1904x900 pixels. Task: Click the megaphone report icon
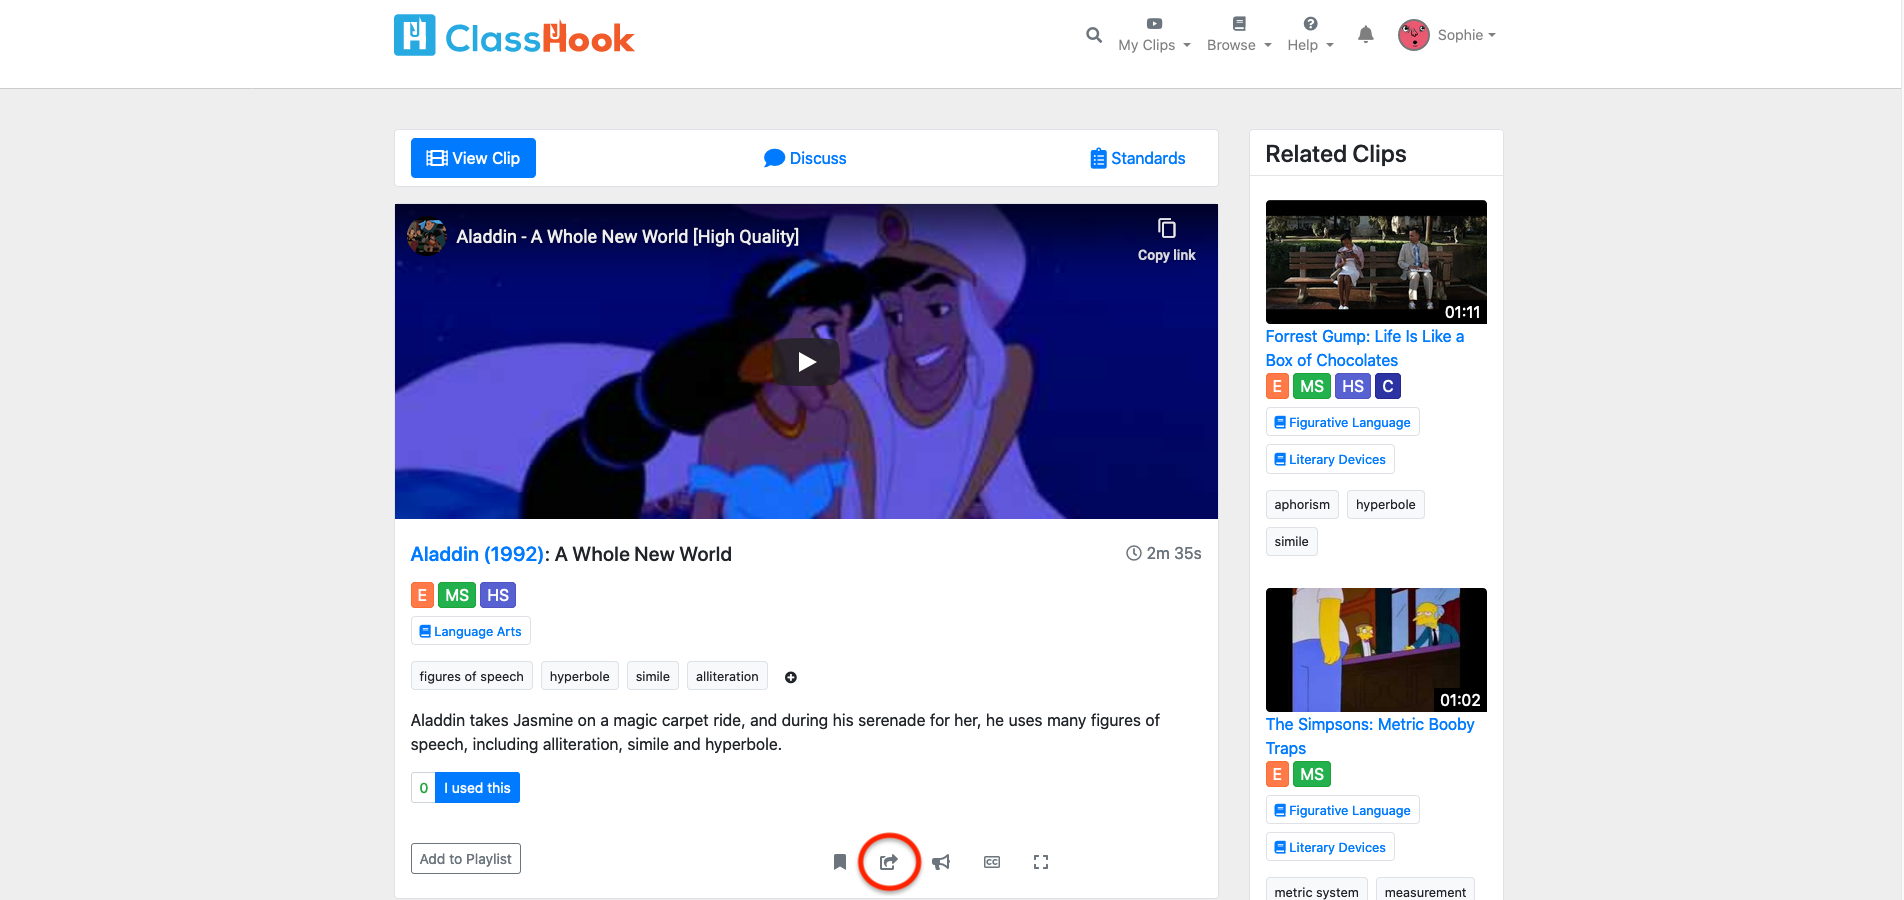tap(941, 861)
